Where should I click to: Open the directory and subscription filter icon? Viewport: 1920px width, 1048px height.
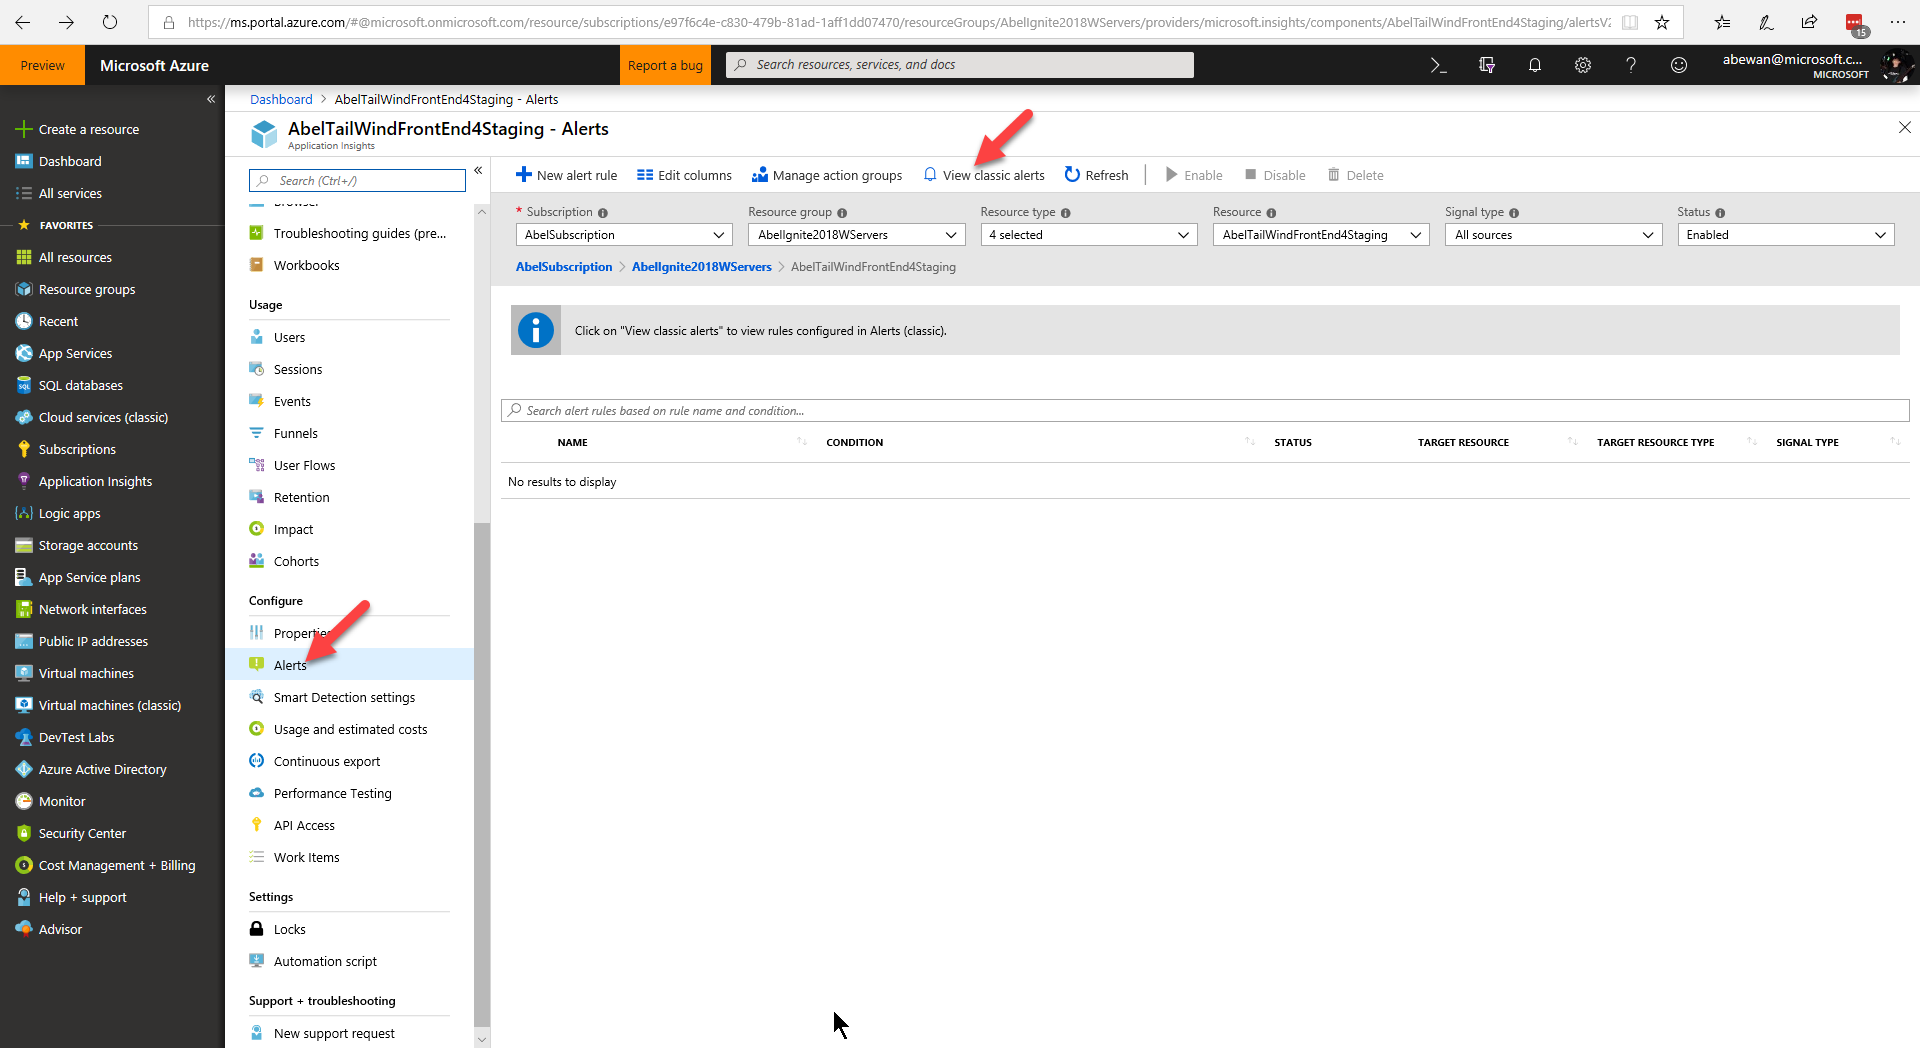(1487, 65)
